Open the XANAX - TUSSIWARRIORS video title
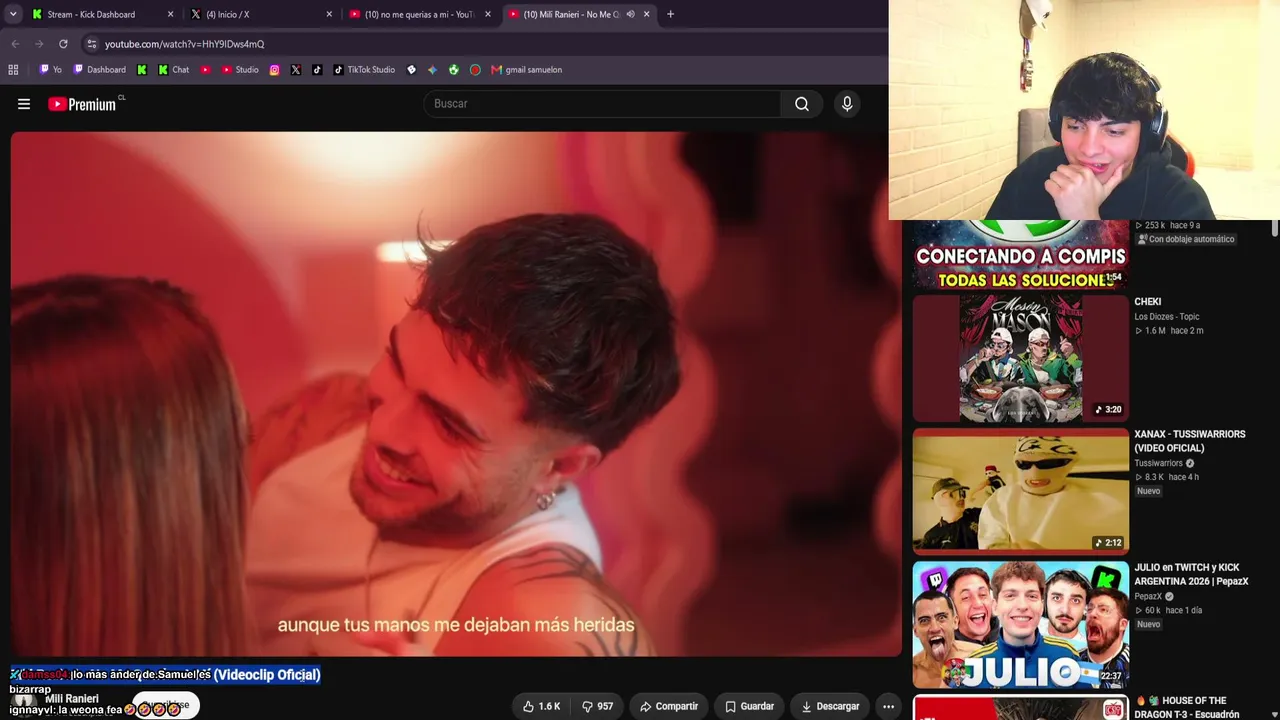Screen dimensions: 1280x720 coord(1190,441)
